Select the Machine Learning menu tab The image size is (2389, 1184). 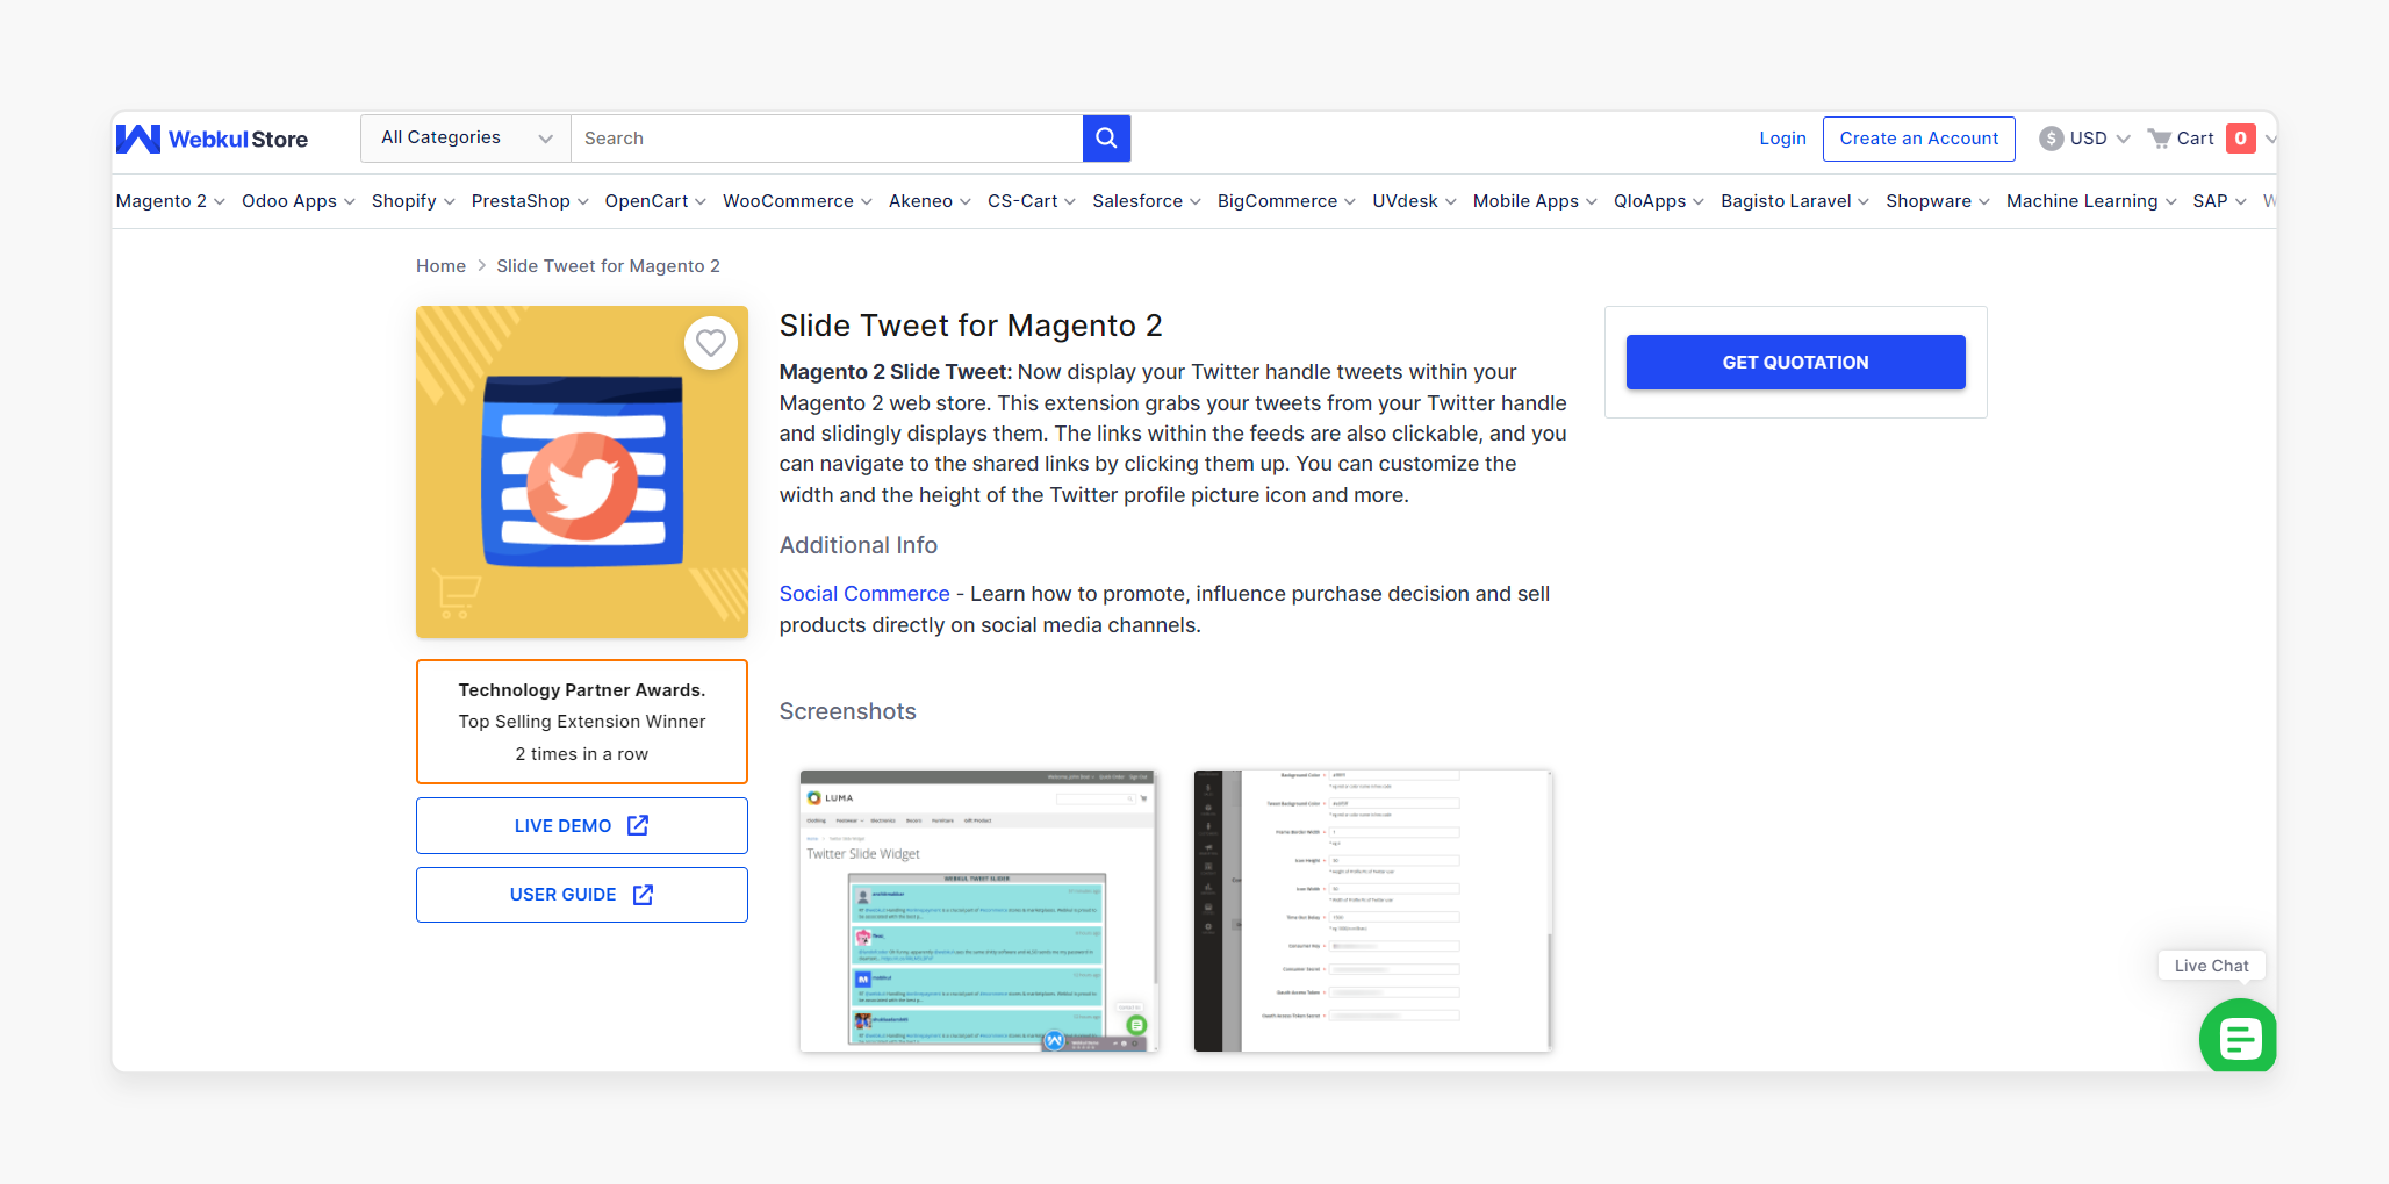click(x=2087, y=200)
